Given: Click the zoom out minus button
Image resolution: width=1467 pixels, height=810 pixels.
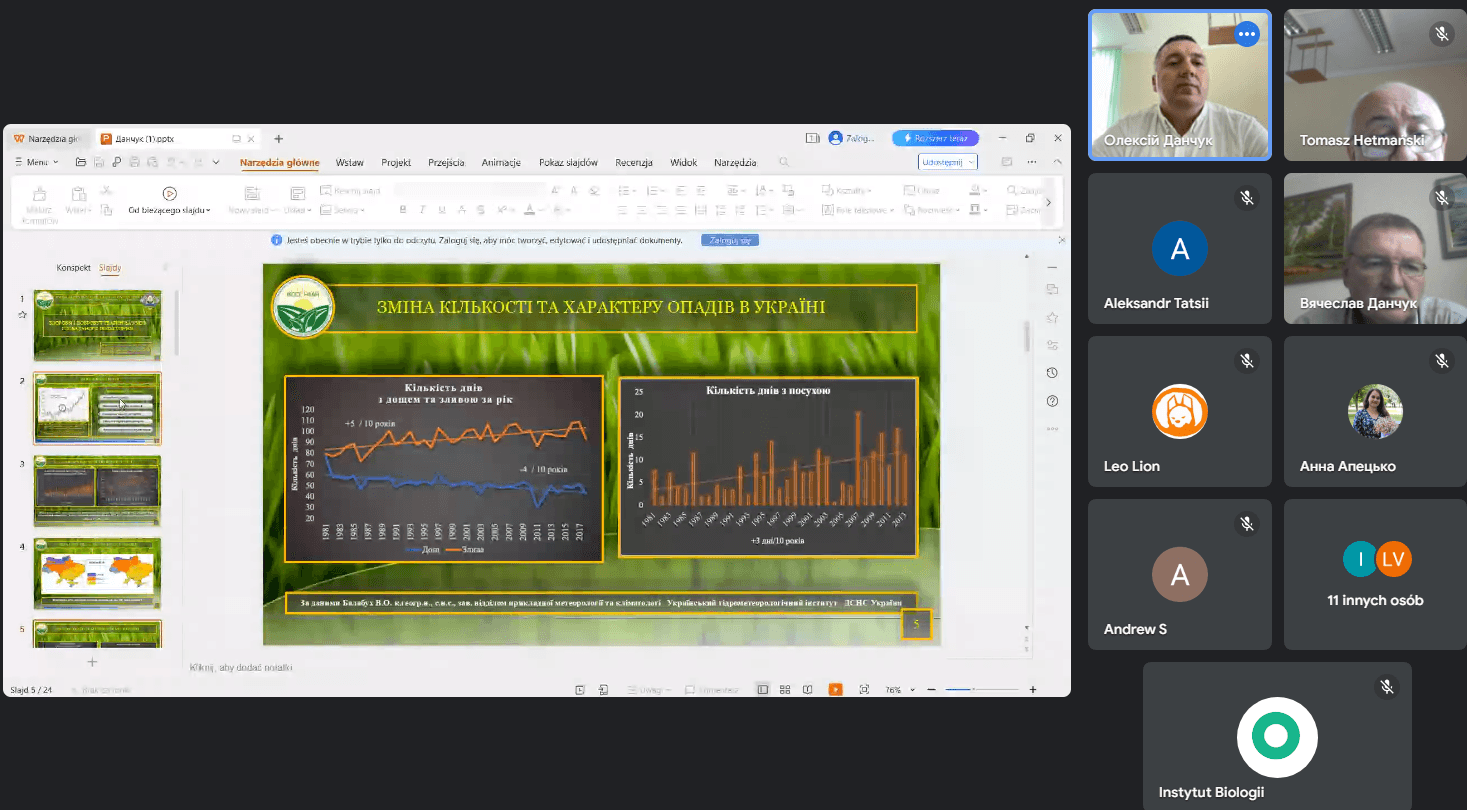Looking at the screenshot, I should click(x=931, y=690).
